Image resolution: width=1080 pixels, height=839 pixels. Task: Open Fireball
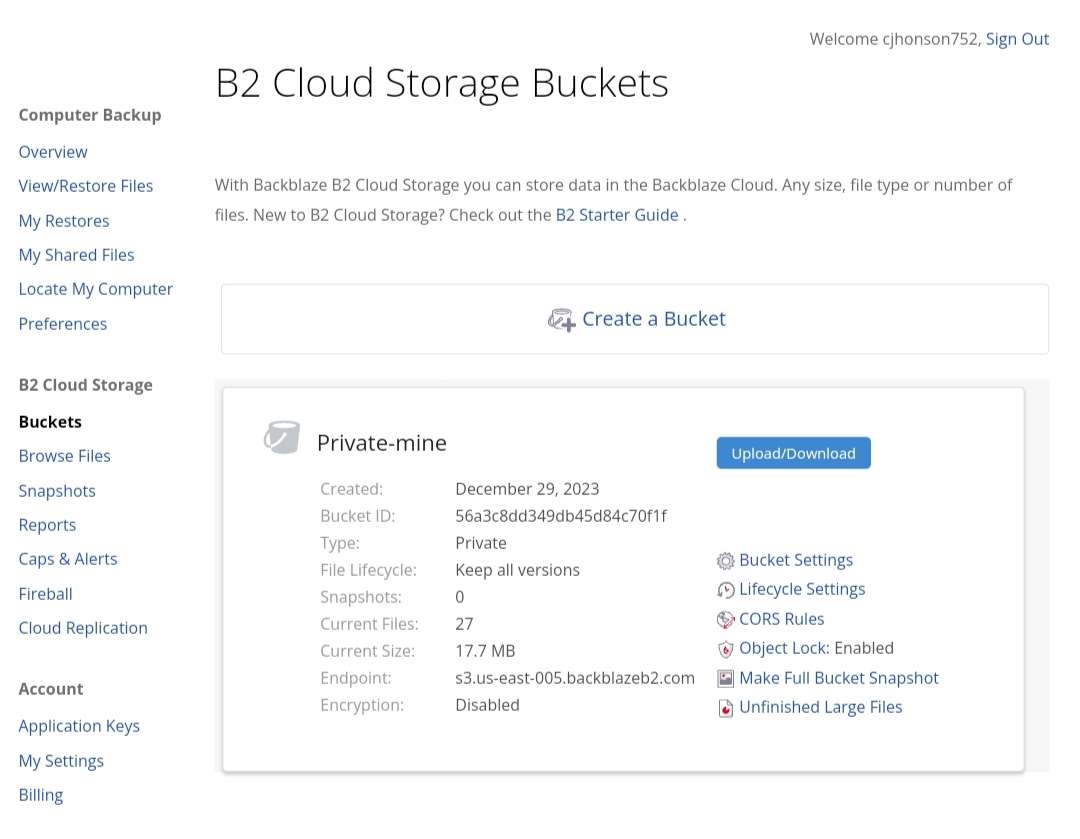click(45, 594)
